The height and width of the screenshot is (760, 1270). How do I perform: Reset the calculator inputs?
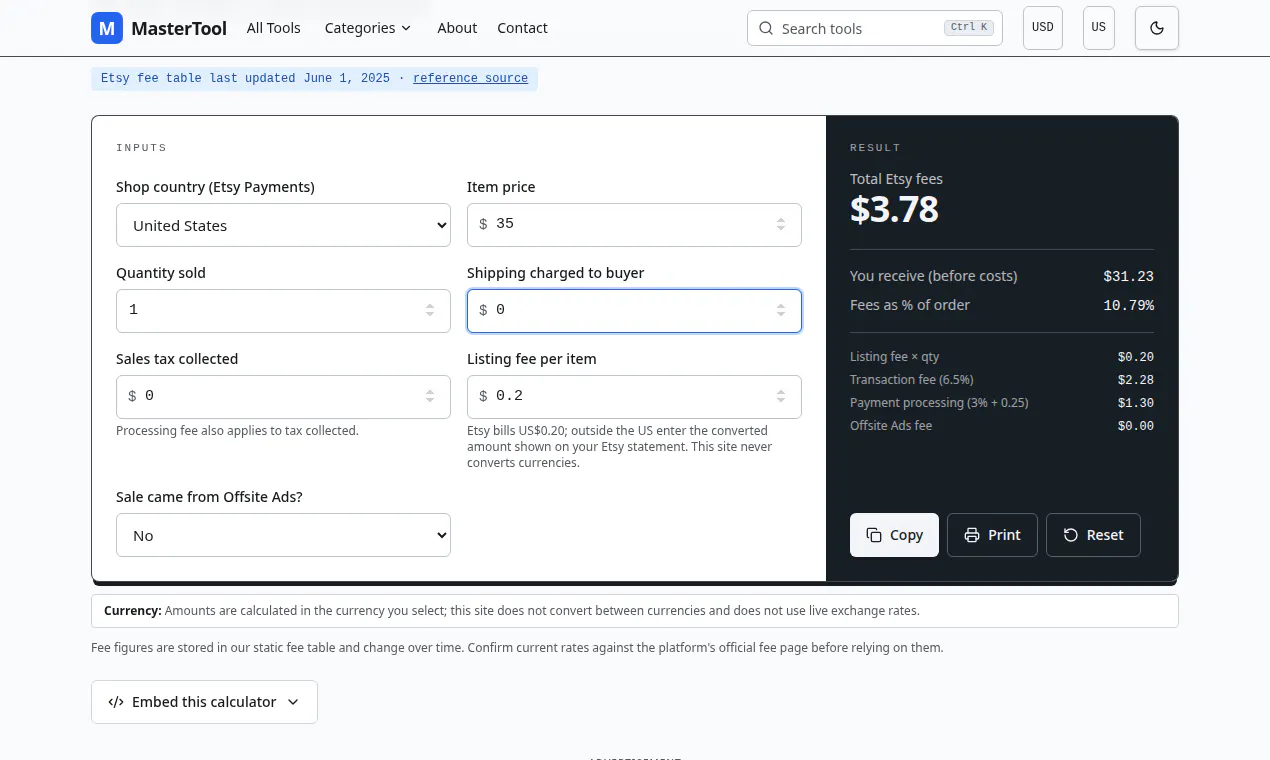(x=1093, y=535)
